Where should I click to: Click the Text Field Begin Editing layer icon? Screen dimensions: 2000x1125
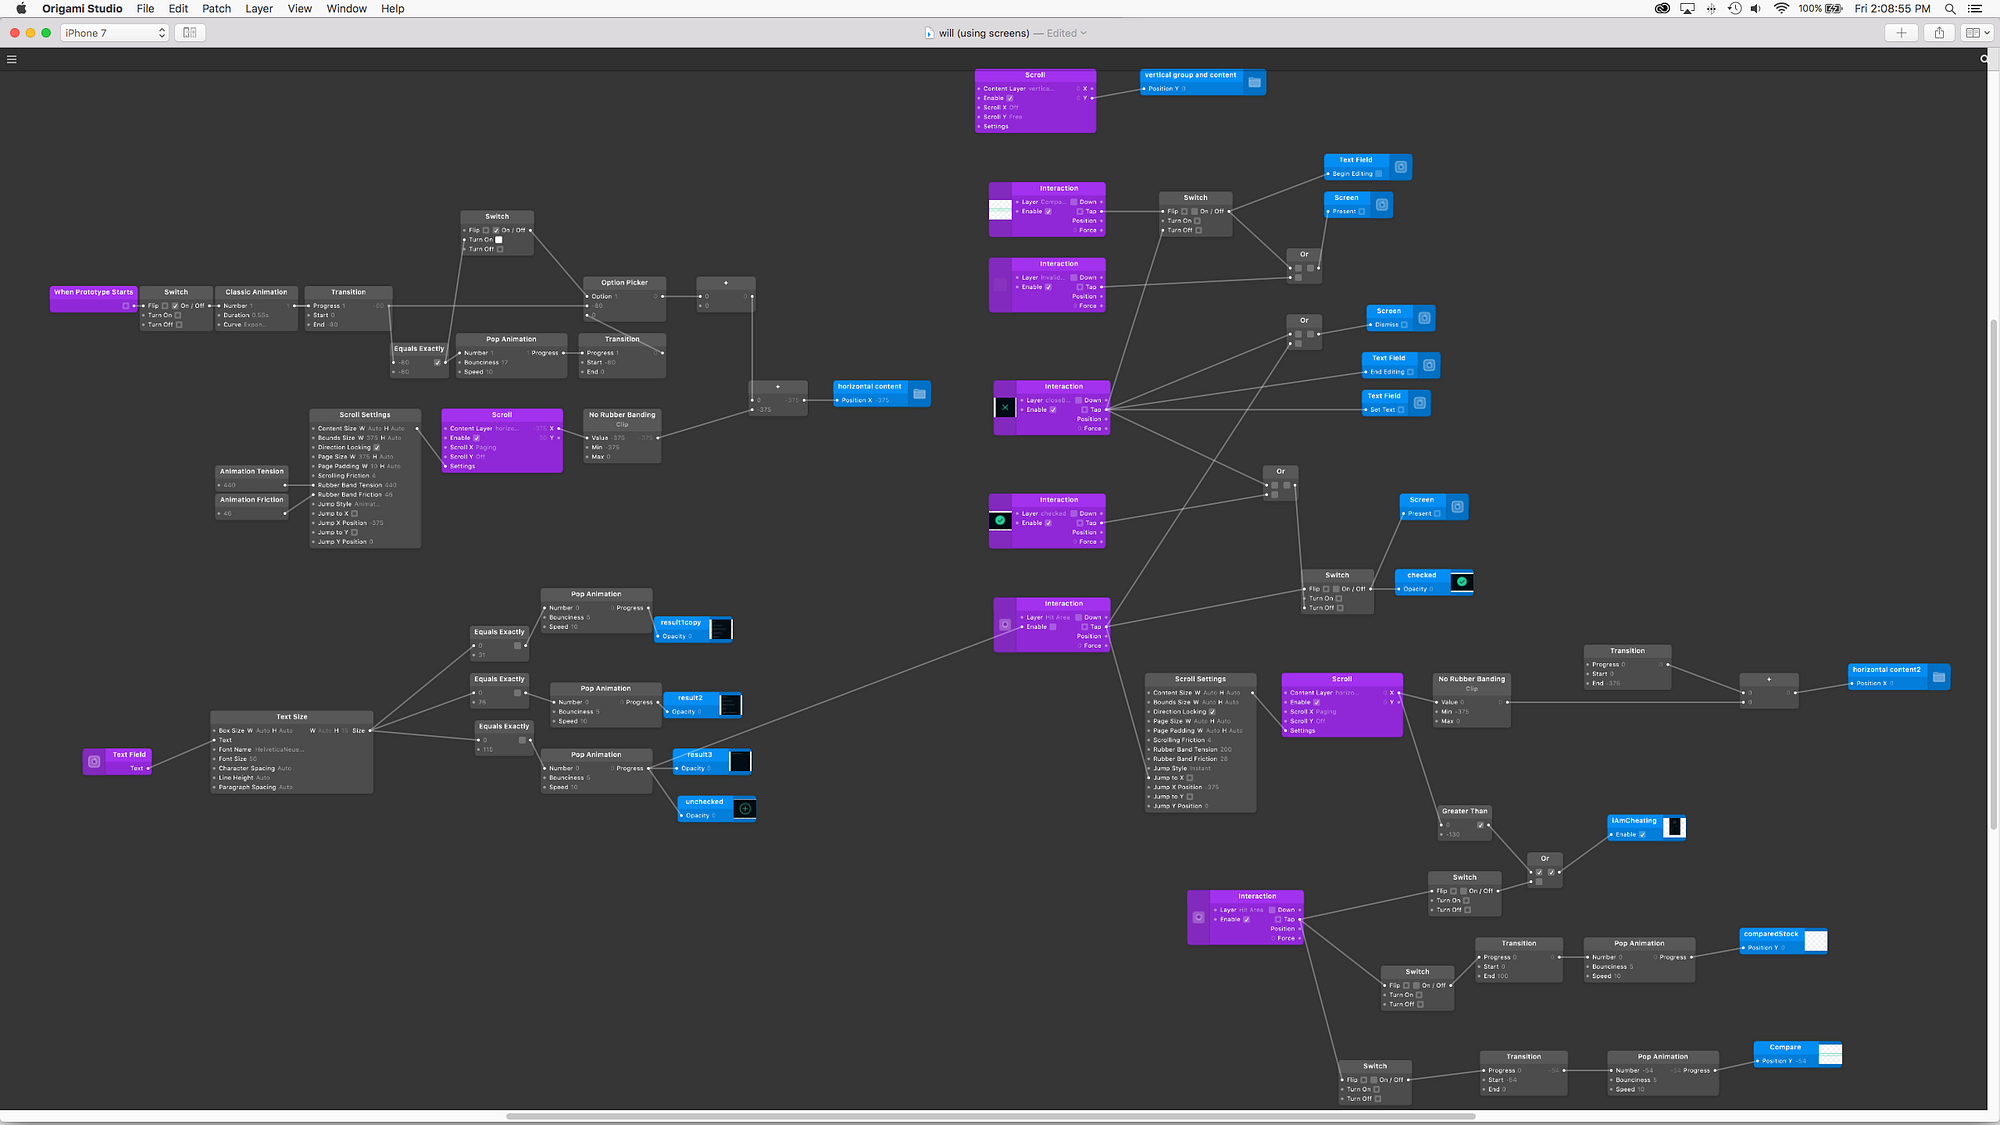(1400, 167)
